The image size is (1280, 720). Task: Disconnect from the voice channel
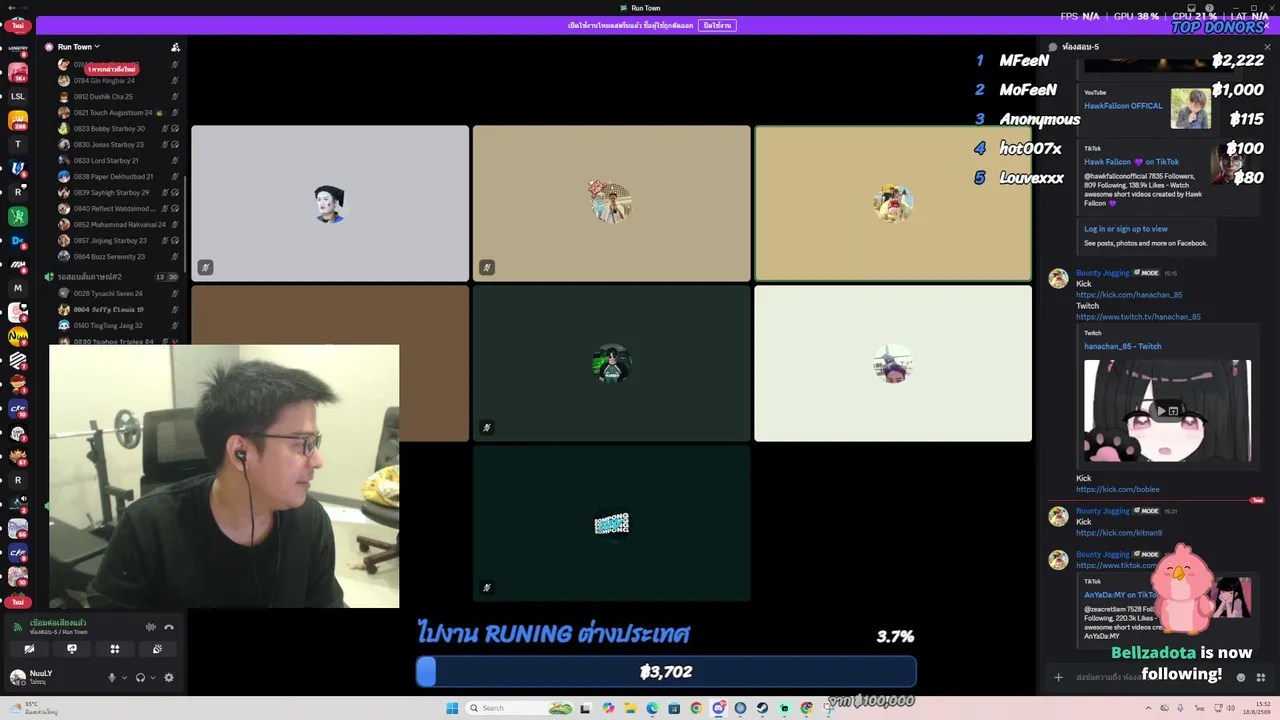169,627
